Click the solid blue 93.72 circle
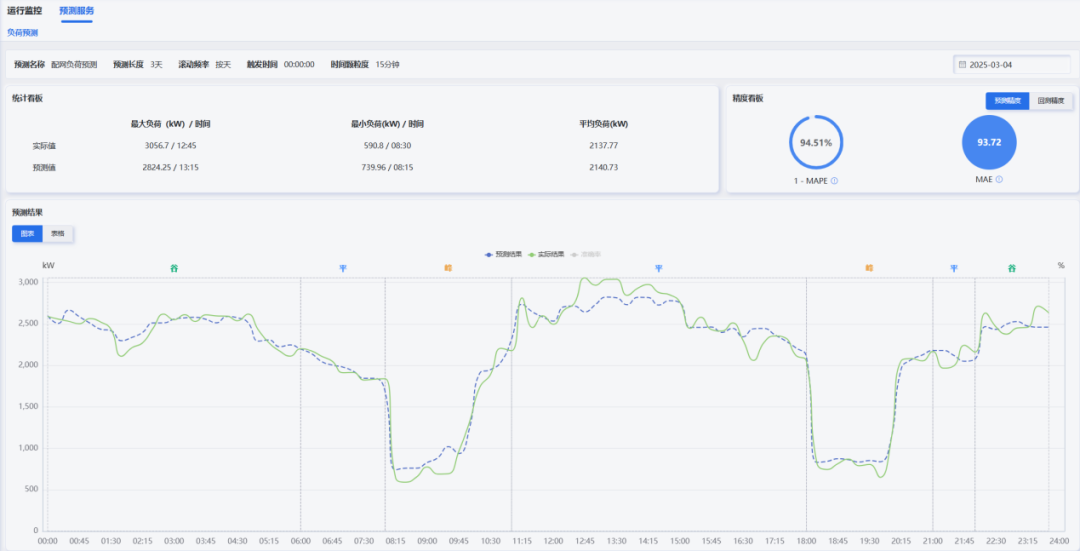The image size is (1080, 551). click(989, 143)
